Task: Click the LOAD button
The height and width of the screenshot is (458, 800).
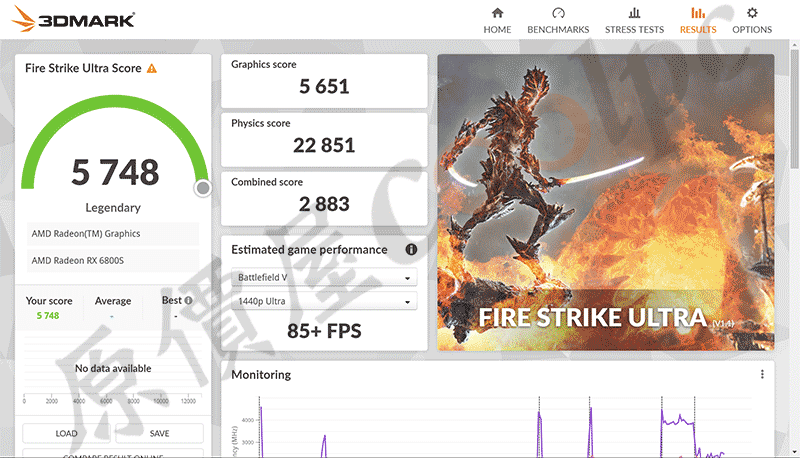Action: point(66,434)
